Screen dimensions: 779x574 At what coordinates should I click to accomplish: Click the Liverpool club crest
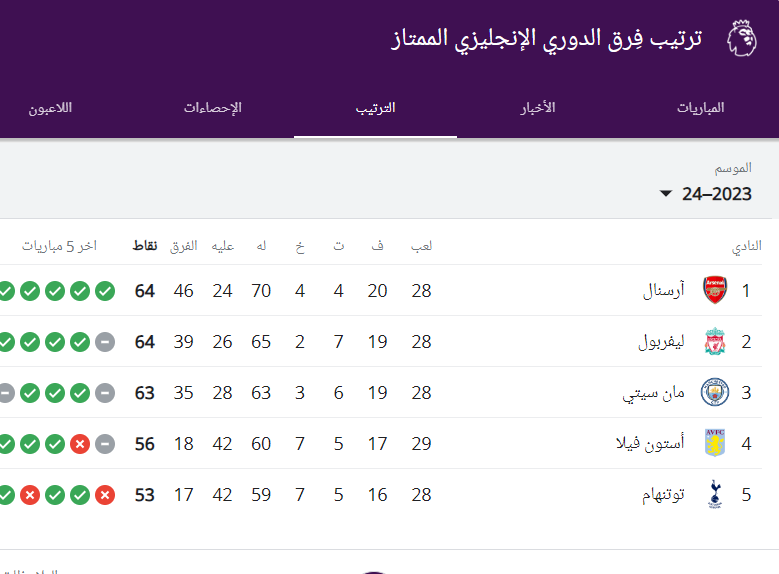pos(715,342)
